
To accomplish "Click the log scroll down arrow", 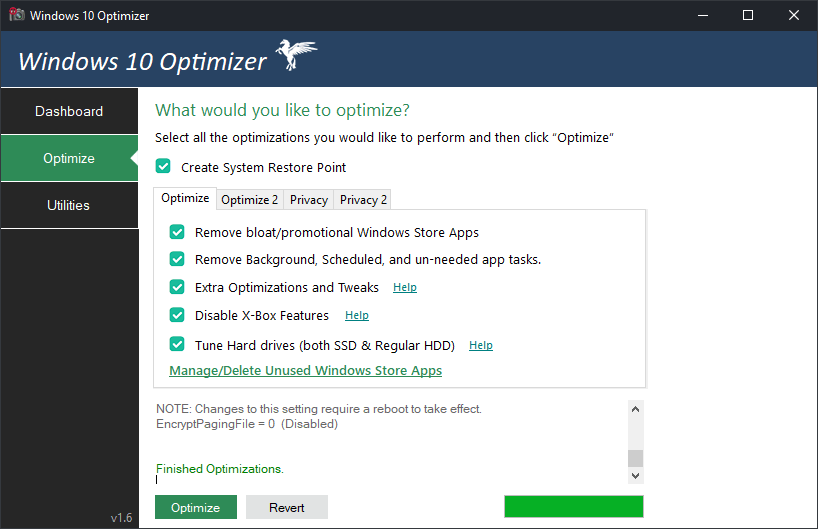I will (x=636, y=476).
